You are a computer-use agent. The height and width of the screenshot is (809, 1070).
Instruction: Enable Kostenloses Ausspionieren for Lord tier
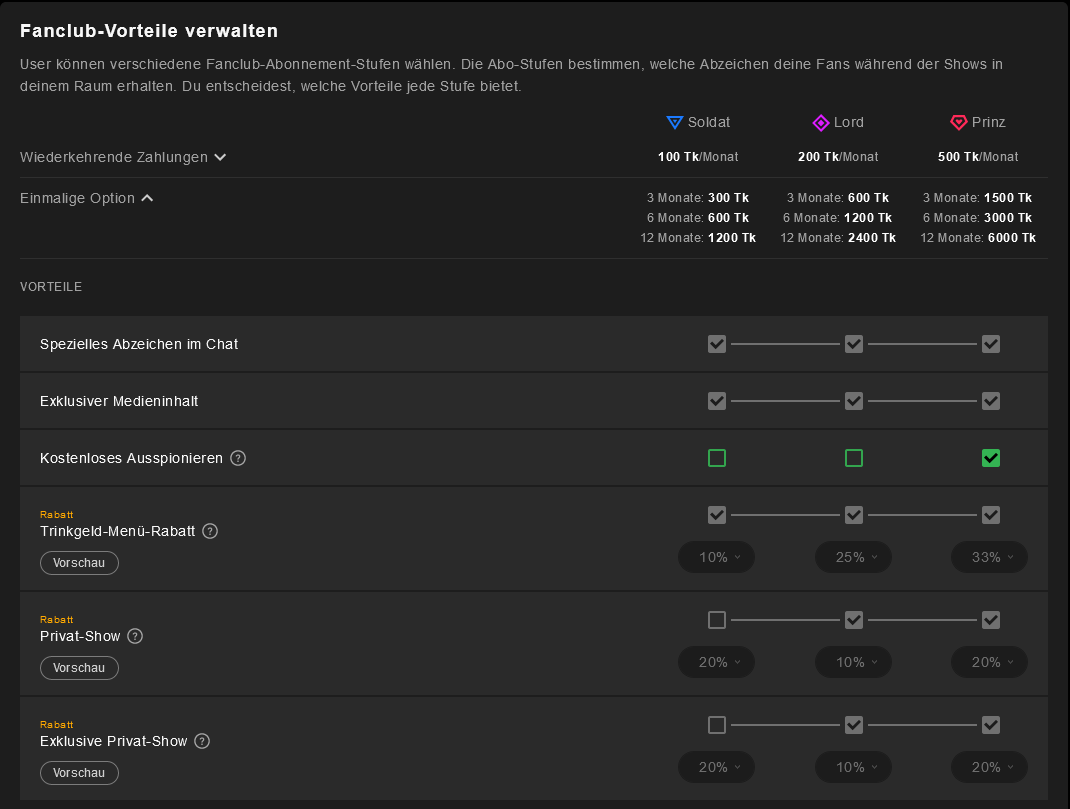853,458
